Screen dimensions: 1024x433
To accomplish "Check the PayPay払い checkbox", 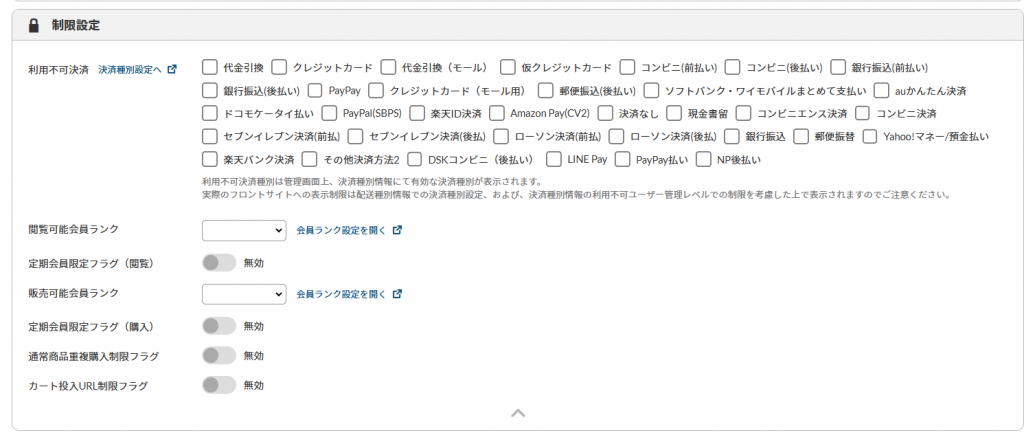I will 622,159.
